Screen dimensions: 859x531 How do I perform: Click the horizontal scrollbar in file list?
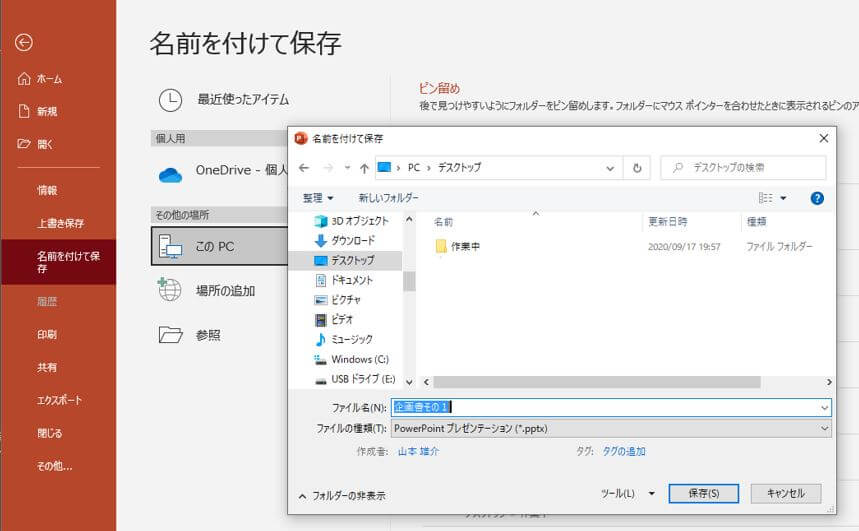tap(596, 382)
